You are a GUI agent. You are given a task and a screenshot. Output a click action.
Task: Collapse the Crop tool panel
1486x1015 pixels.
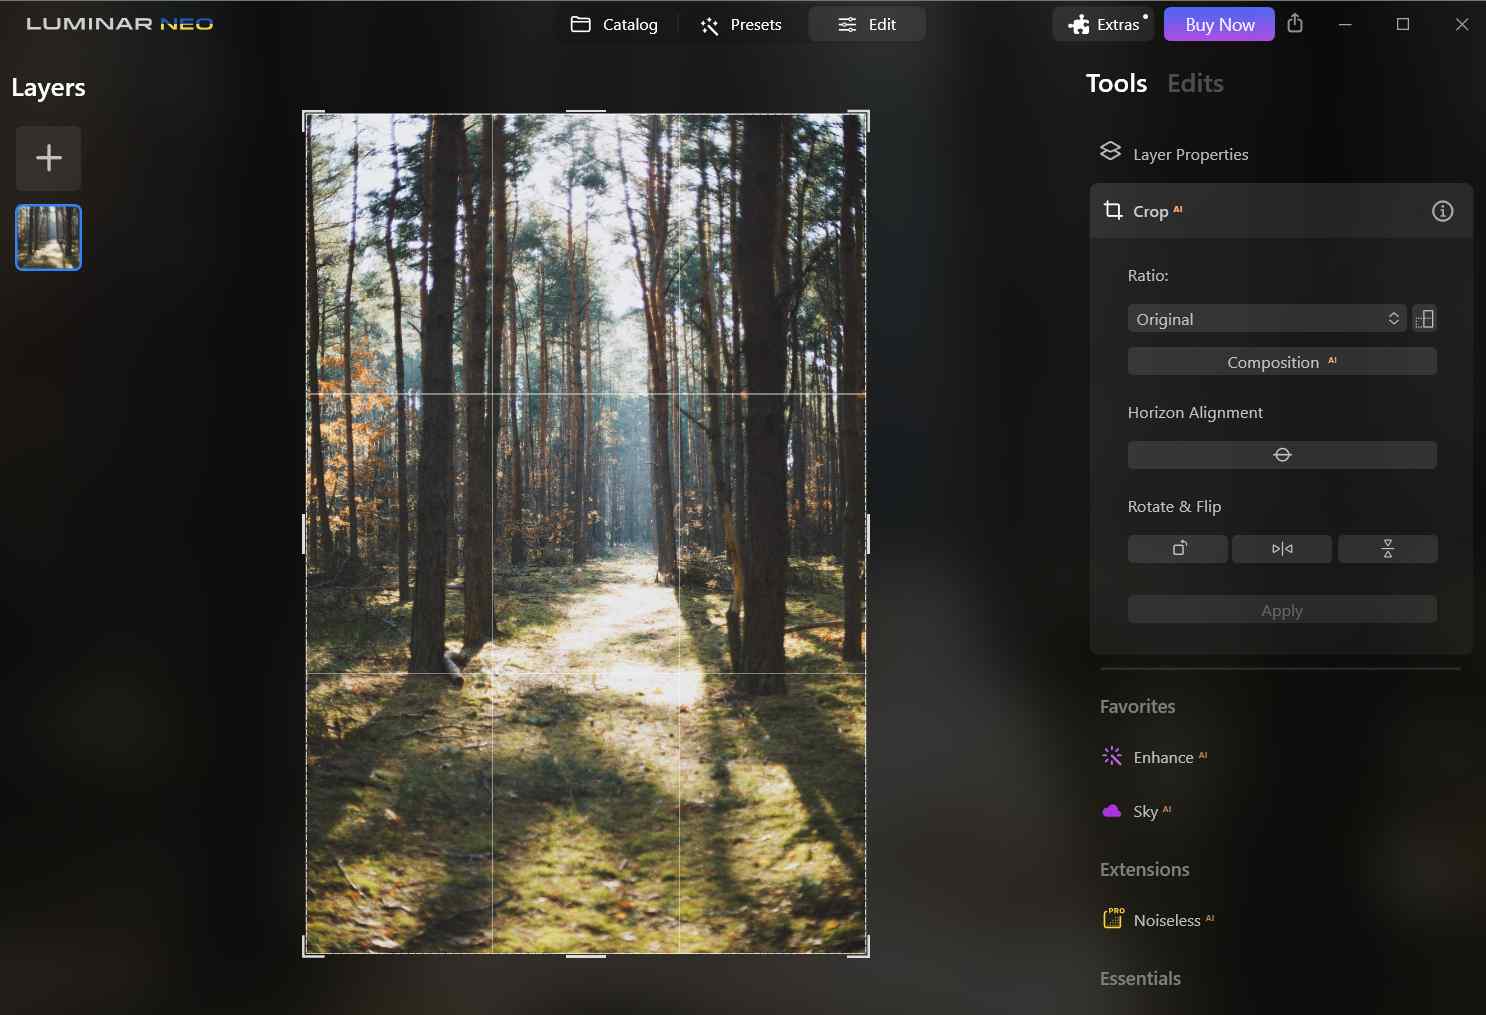click(x=1150, y=211)
